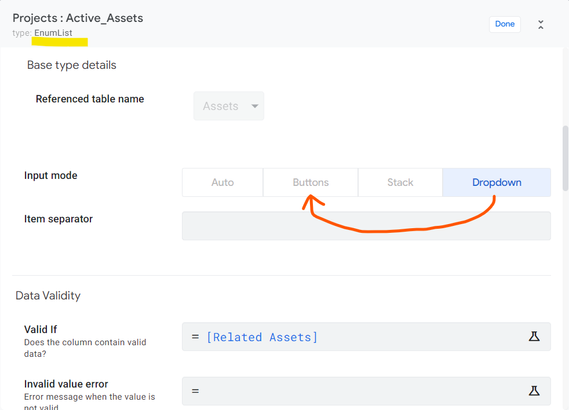Screen dimensions: 569x410
Task: Select Stack input mode
Action: click(400, 182)
